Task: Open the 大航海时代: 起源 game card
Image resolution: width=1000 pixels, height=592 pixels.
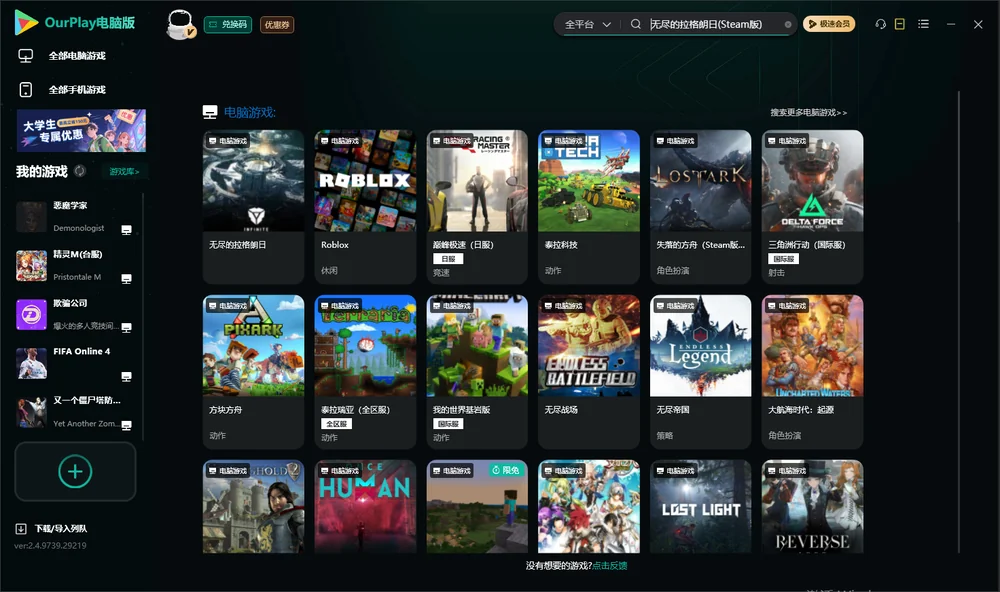Action: tap(812, 371)
